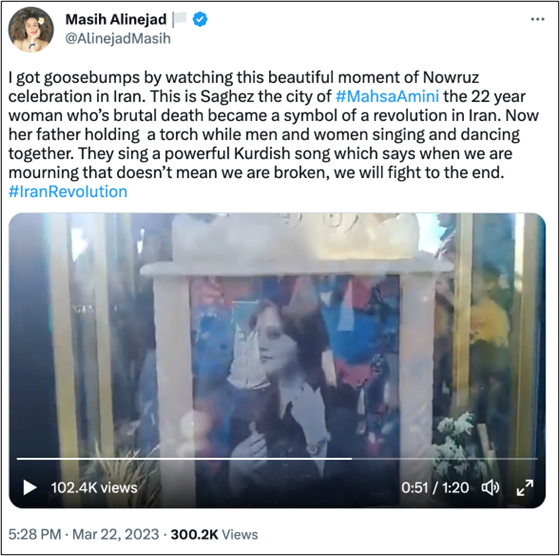Click the 300.2K Views count
Image resolution: width=560 pixels, height=556 pixels.
214,535
